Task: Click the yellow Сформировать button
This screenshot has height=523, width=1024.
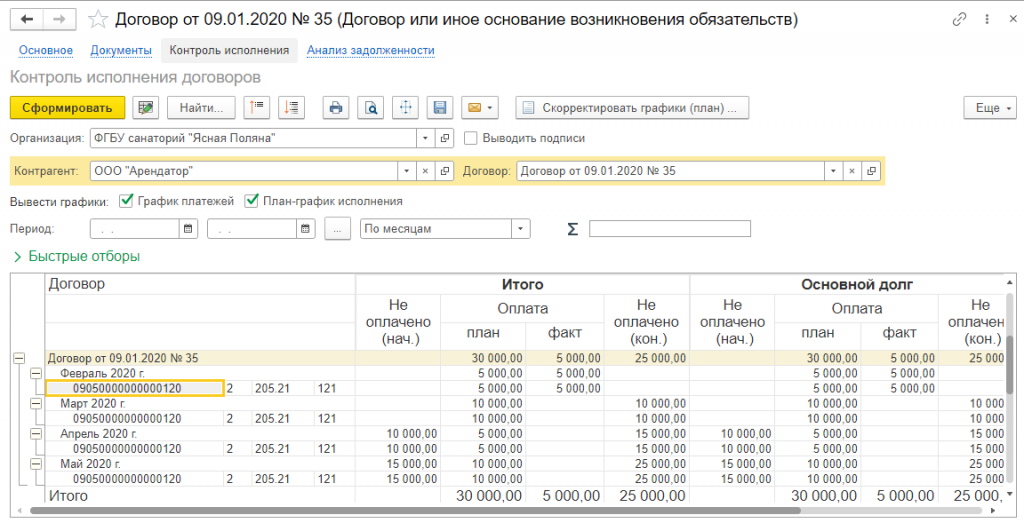Action: pyautogui.click(x=67, y=108)
